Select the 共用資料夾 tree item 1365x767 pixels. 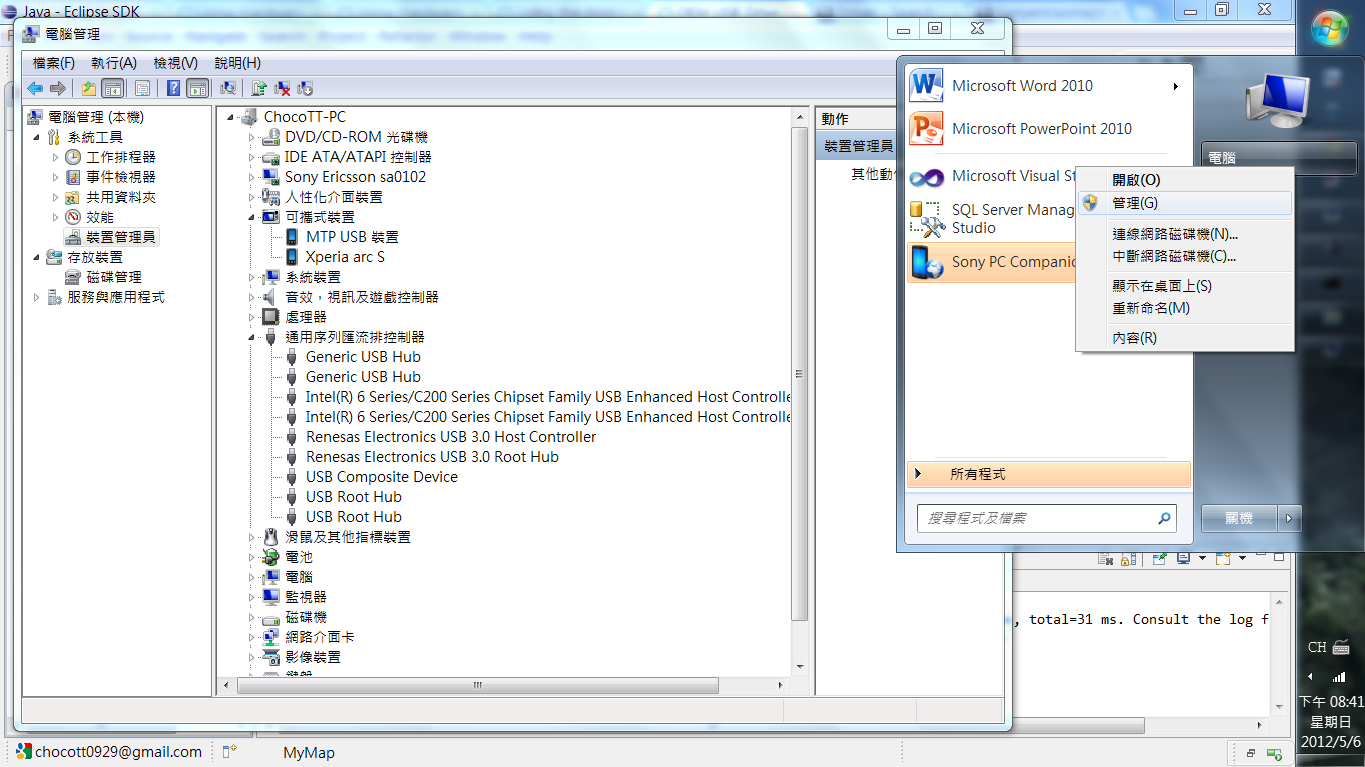121,197
